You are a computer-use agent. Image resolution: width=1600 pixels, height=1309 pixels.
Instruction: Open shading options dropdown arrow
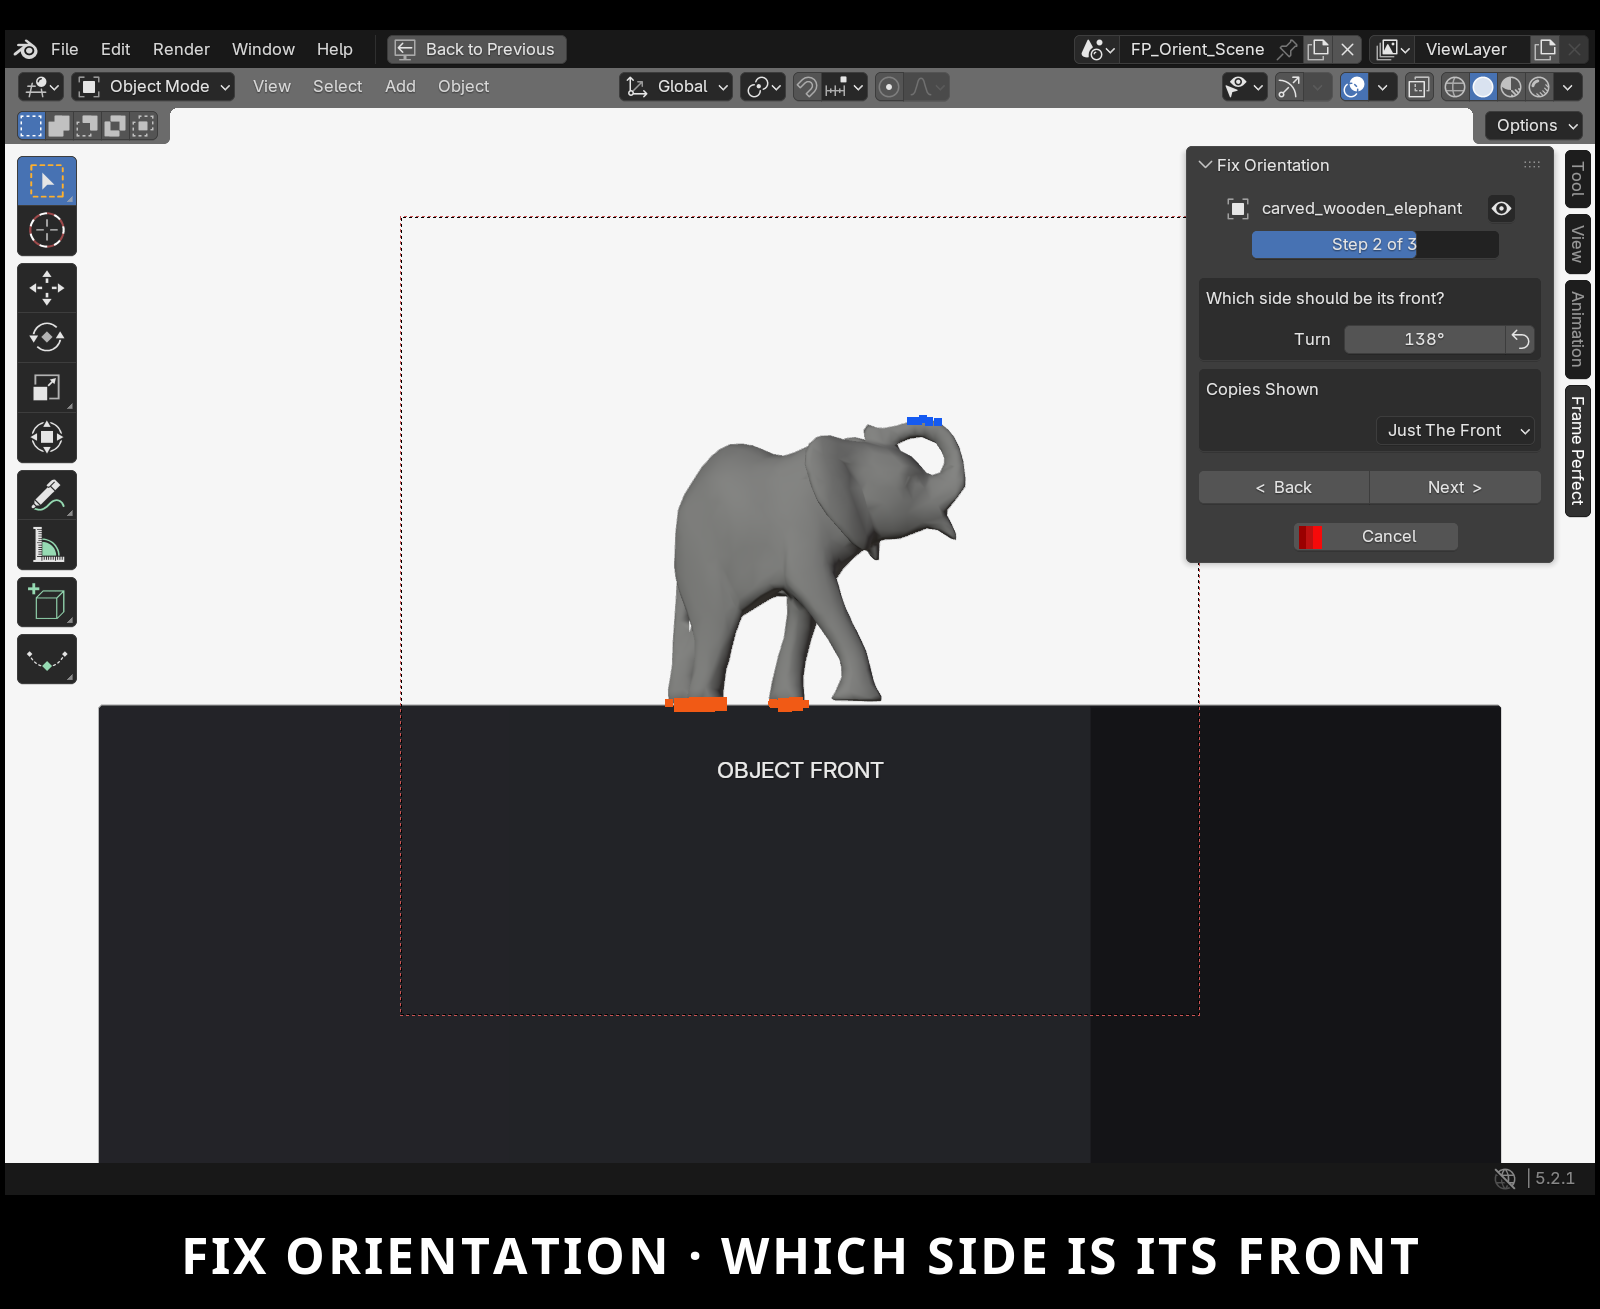pyautogui.click(x=1567, y=87)
